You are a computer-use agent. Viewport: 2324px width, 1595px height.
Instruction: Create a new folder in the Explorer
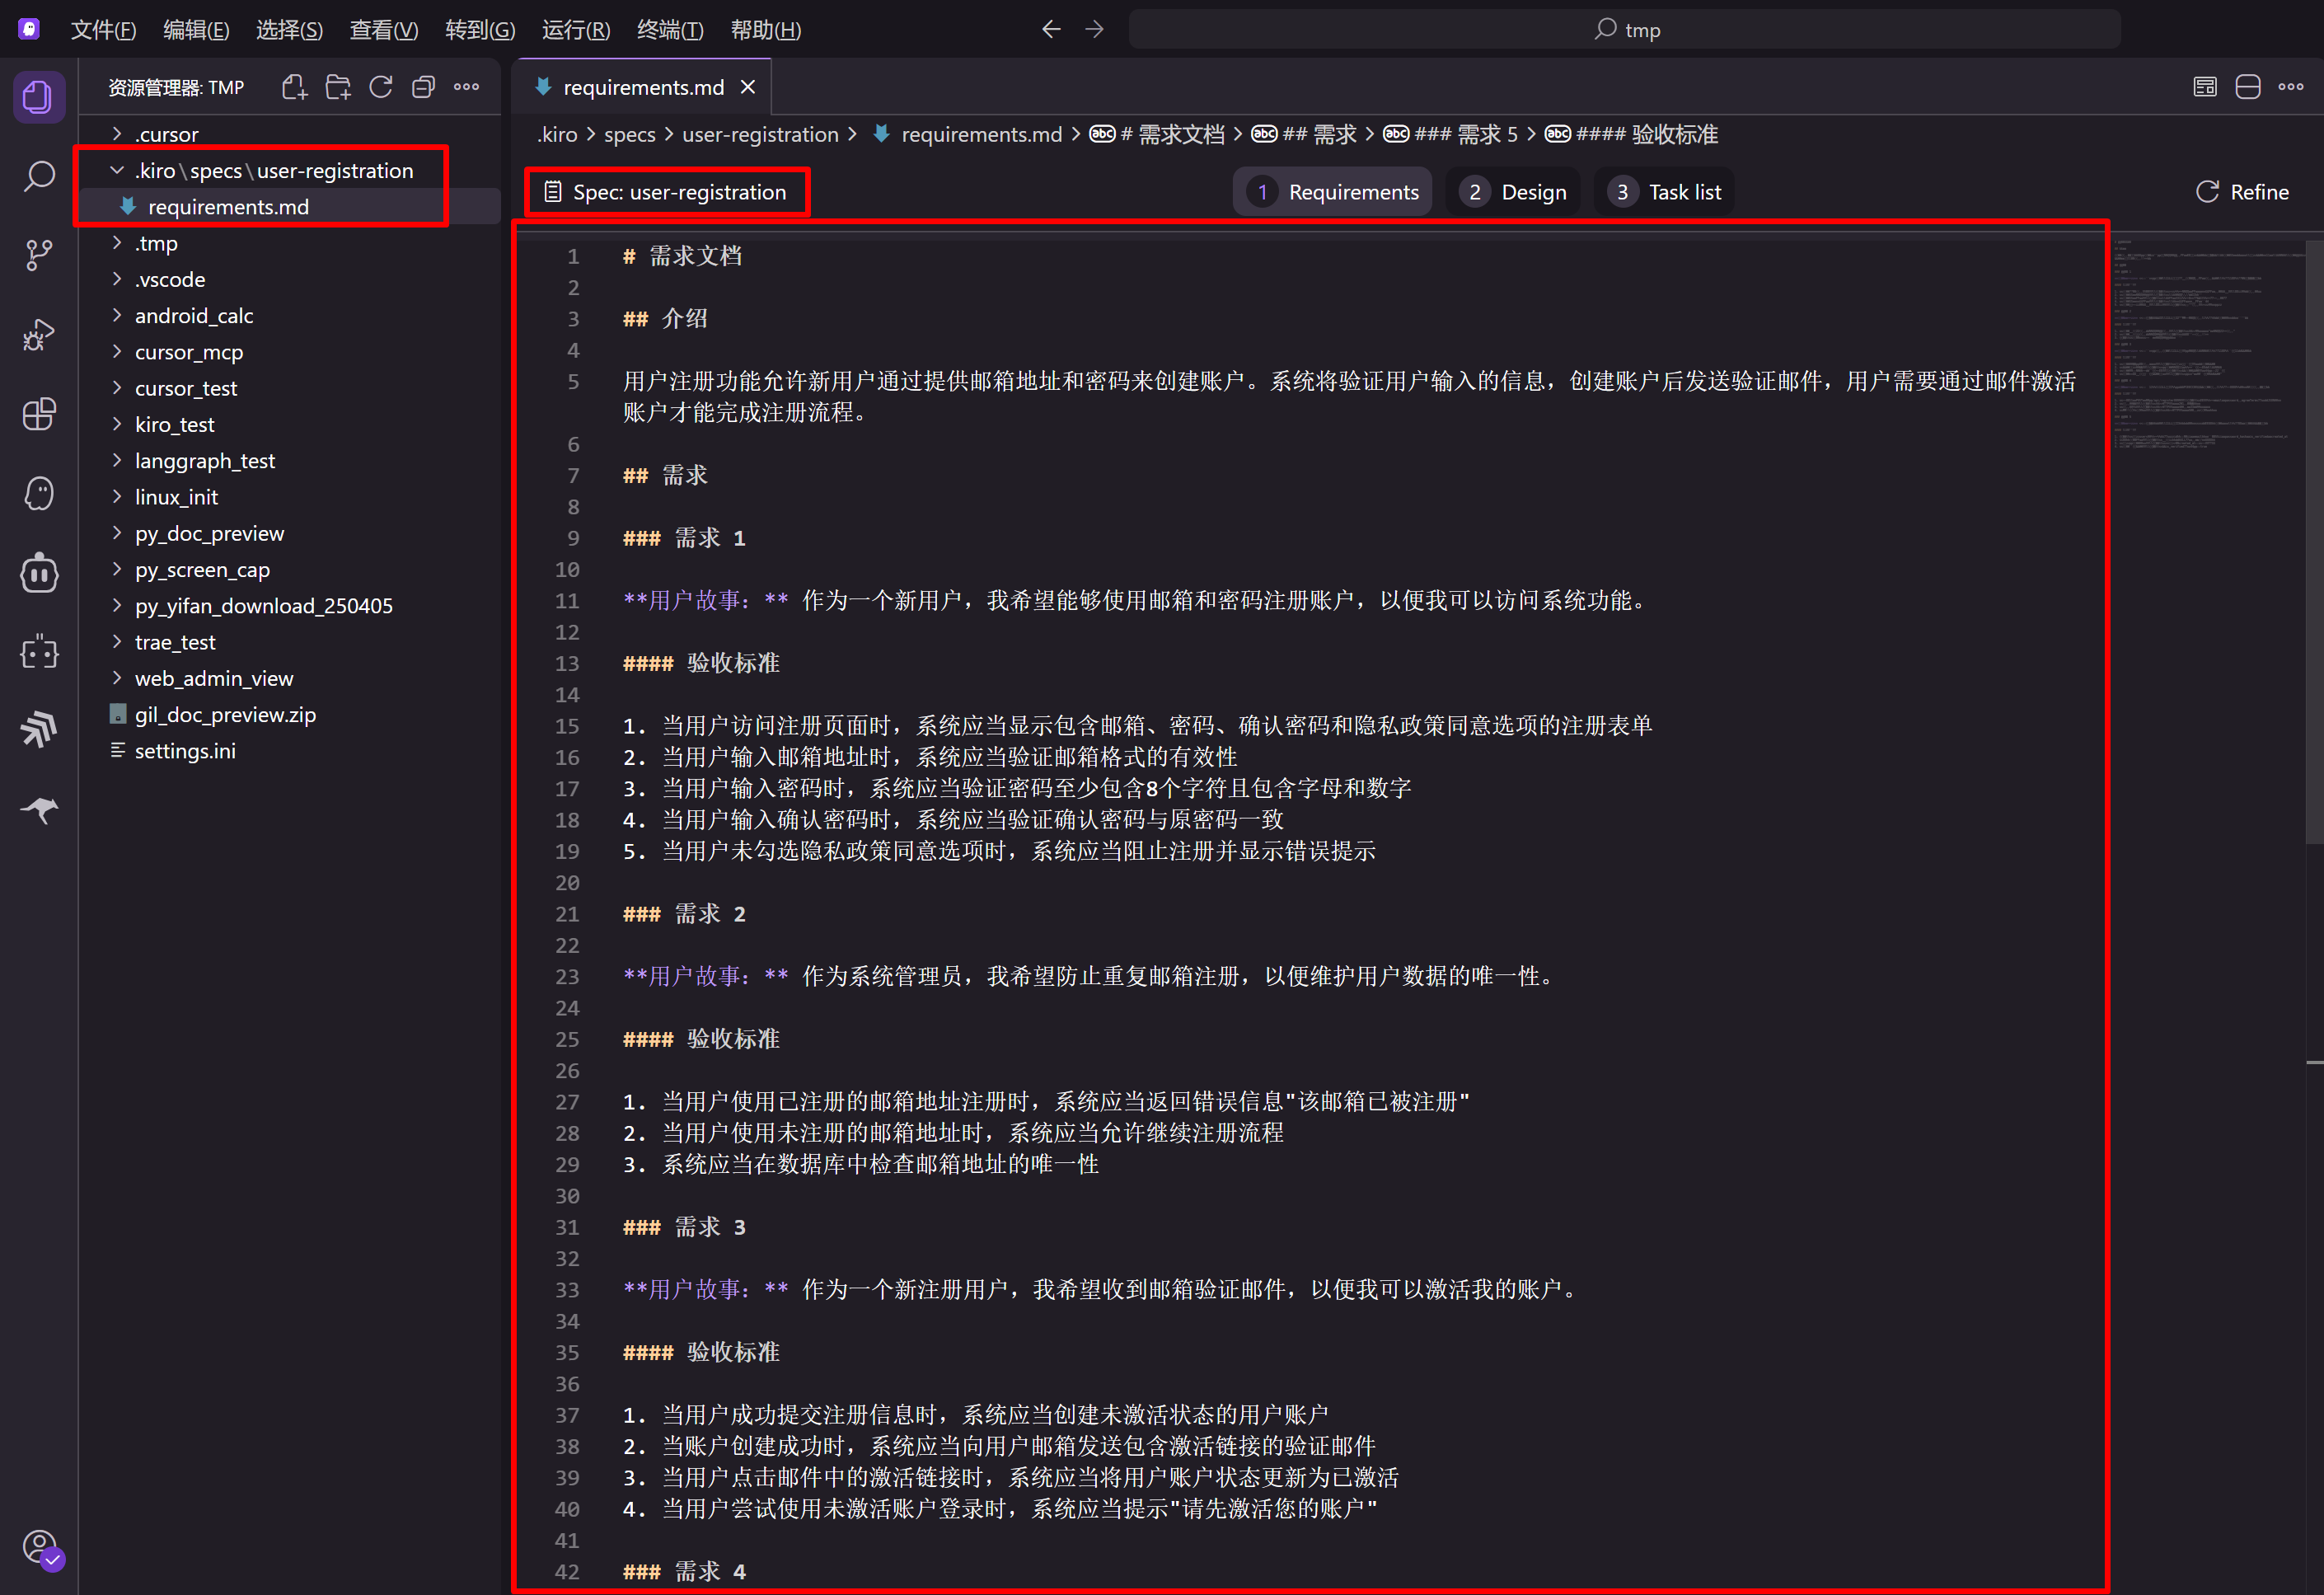pyautogui.click(x=338, y=87)
